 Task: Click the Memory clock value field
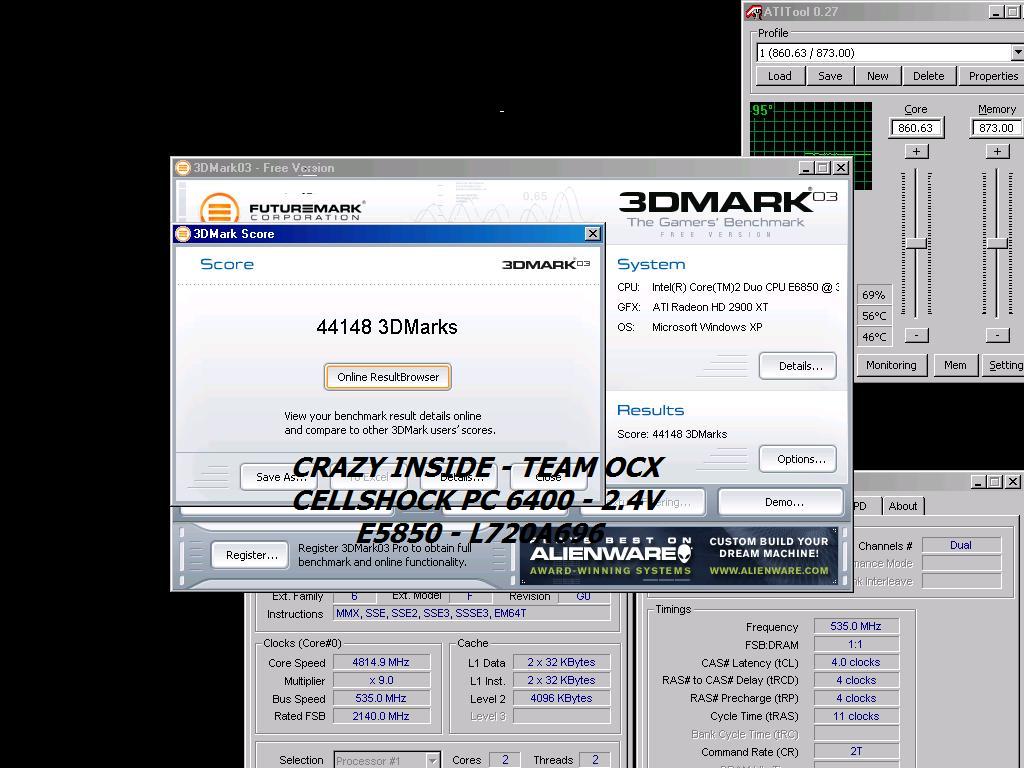[996, 128]
